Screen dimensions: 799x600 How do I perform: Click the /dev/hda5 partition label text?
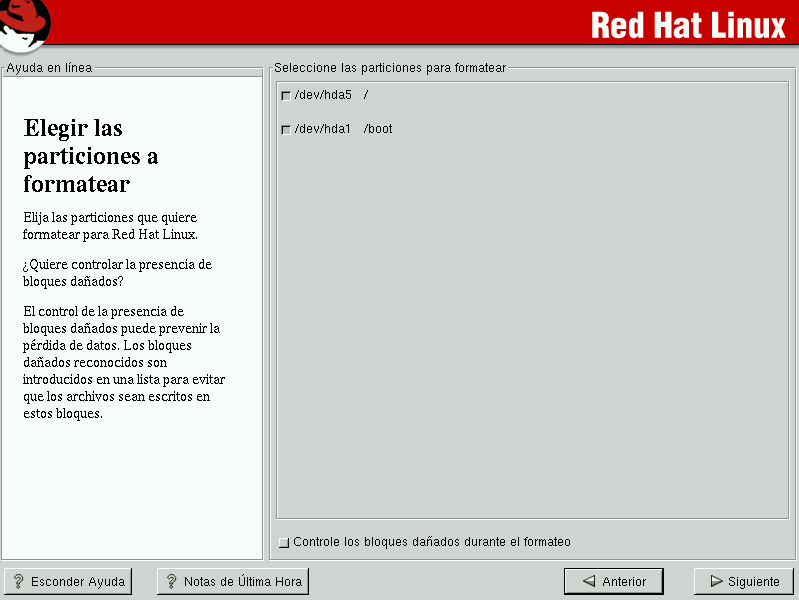323,95
